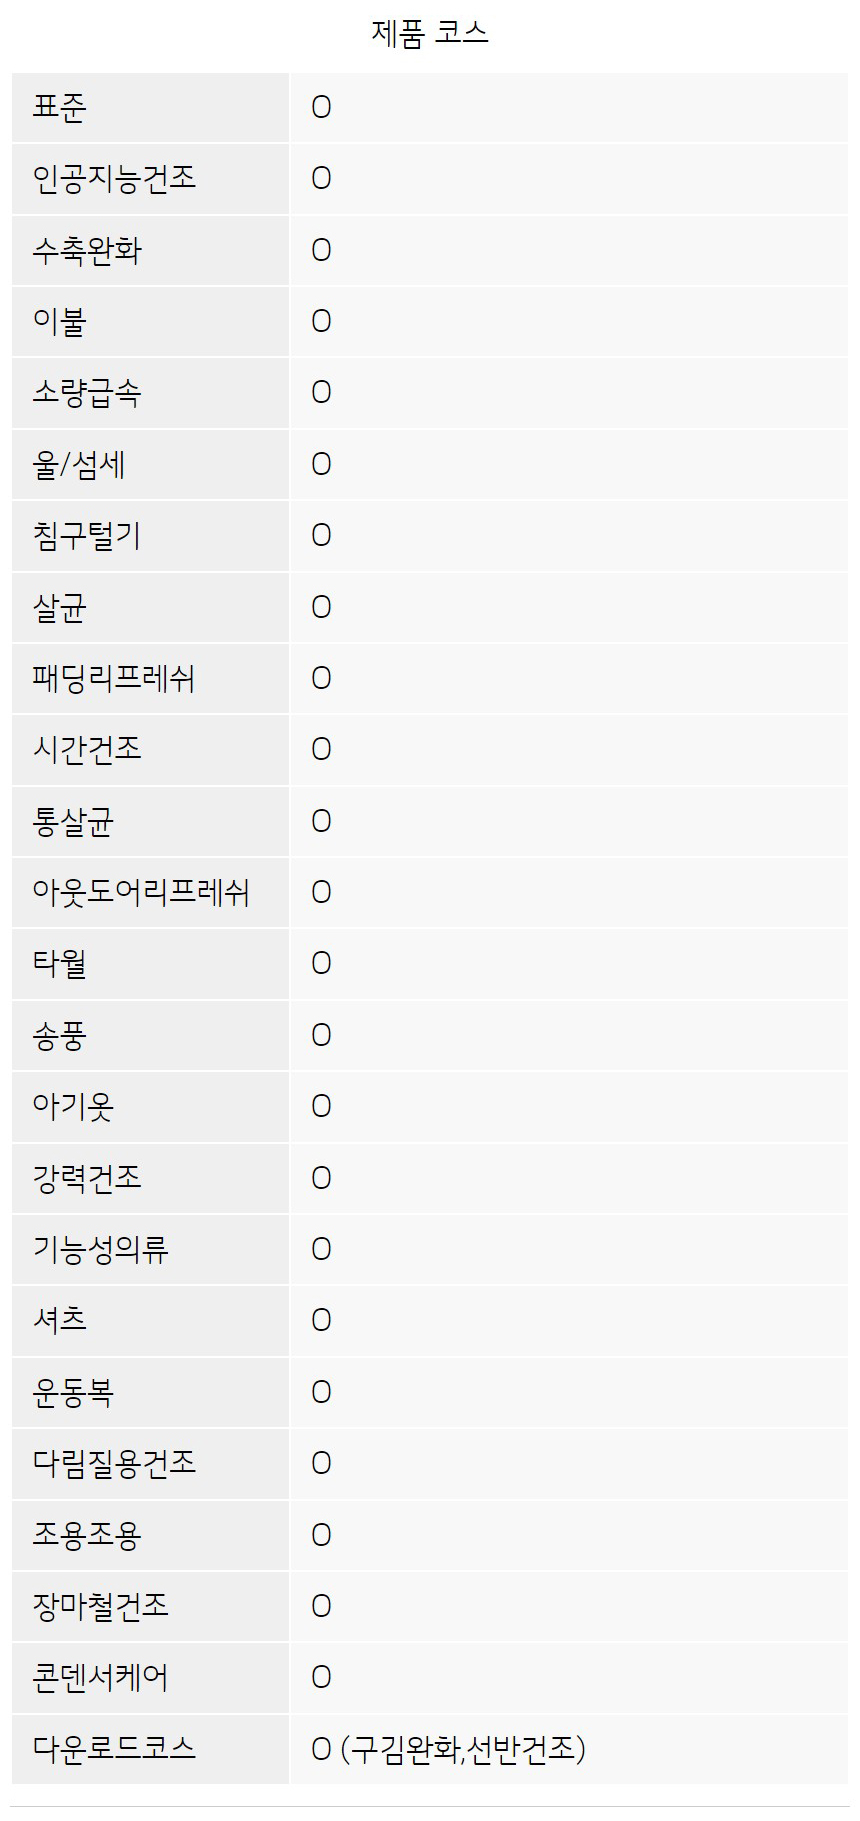Select the 다림질용건조 row label
This screenshot has width=860, height=1821.
tap(114, 1463)
